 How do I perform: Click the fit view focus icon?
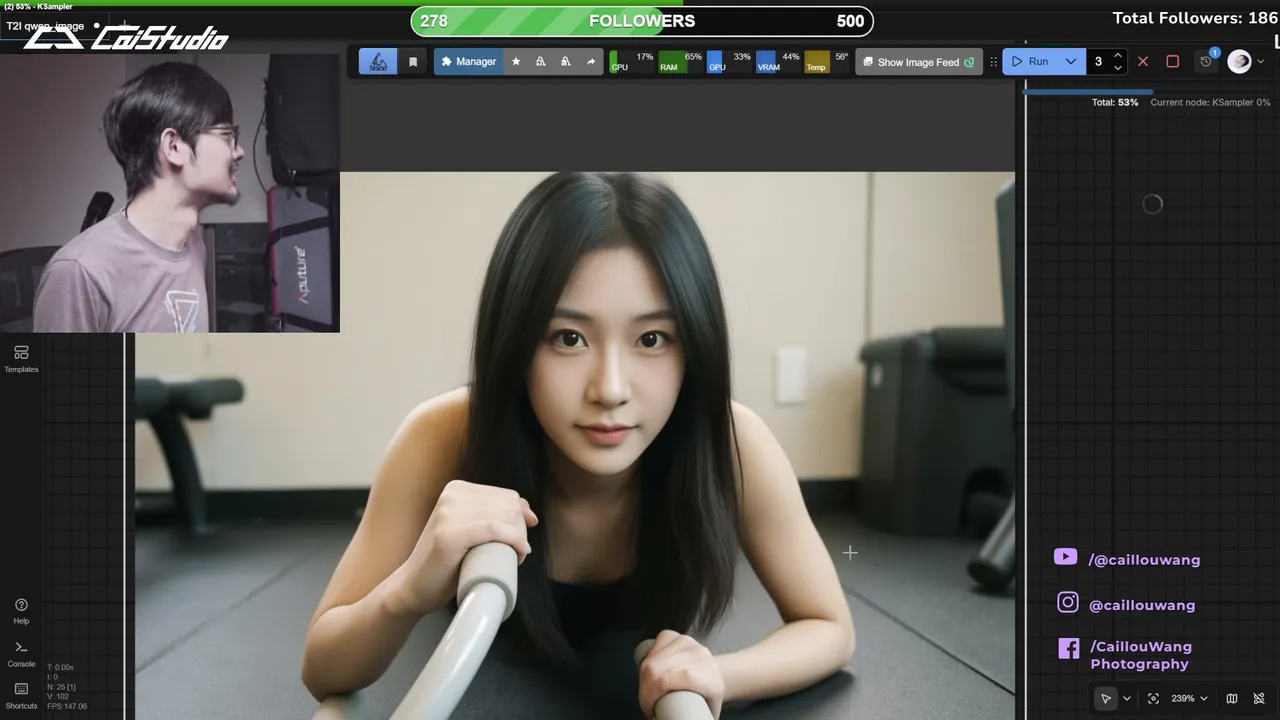pos(1153,698)
